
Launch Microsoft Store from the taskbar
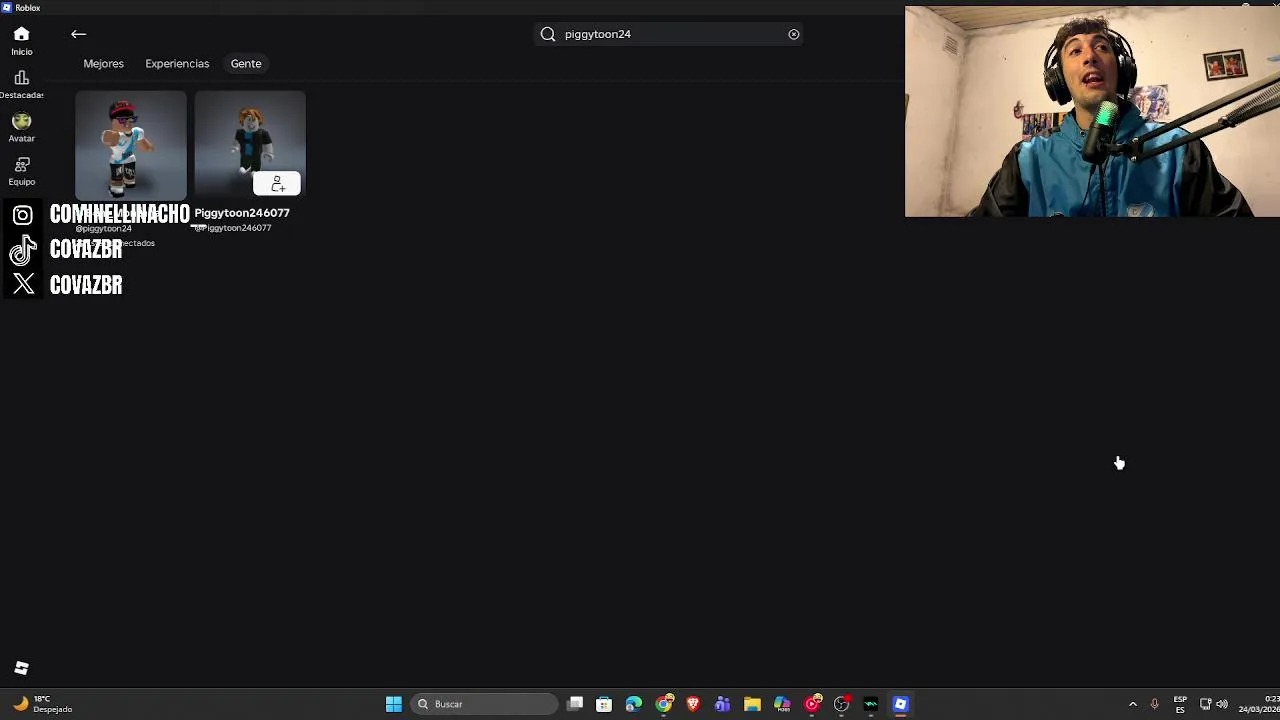604,704
